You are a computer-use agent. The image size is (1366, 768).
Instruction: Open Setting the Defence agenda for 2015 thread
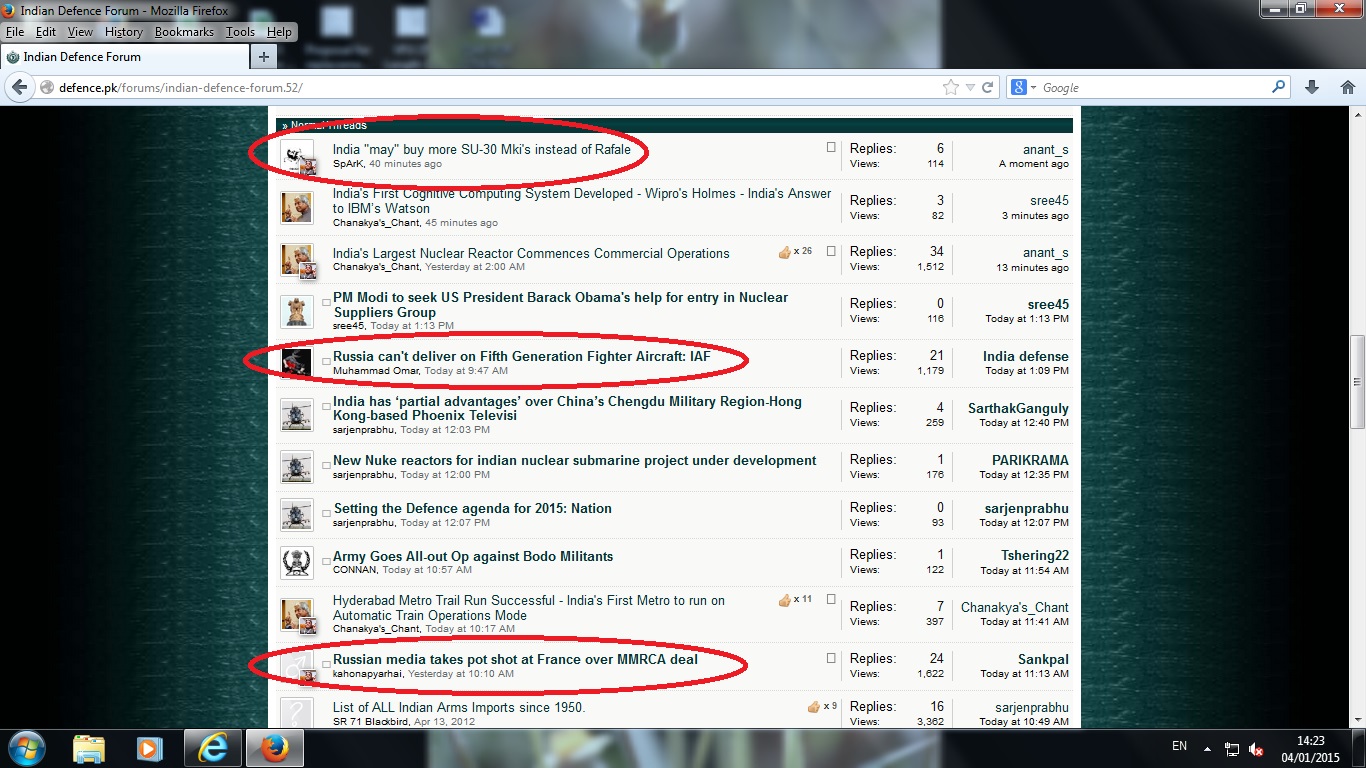[x=472, y=509]
